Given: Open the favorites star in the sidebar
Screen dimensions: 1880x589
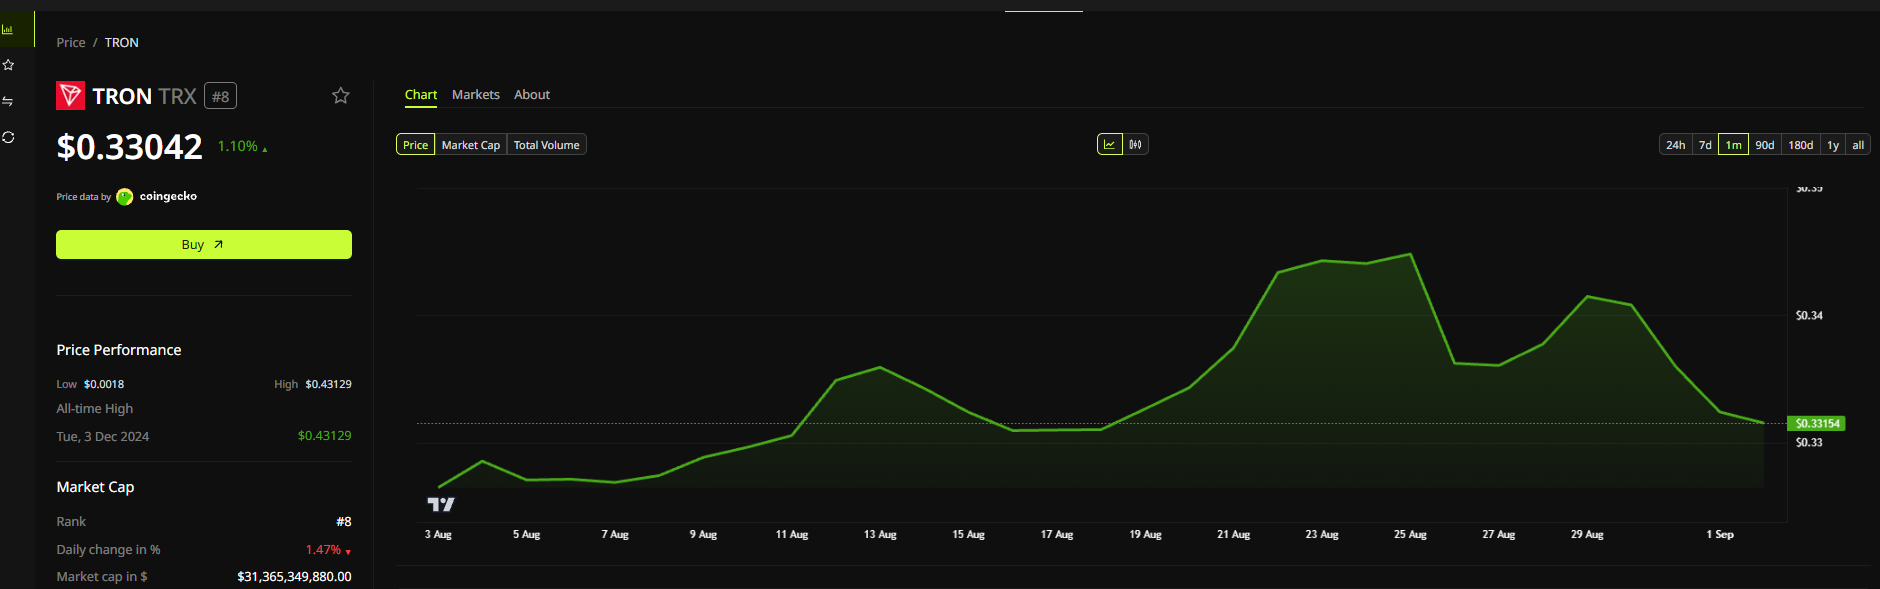Looking at the screenshot, I should [x=8, y=65].
